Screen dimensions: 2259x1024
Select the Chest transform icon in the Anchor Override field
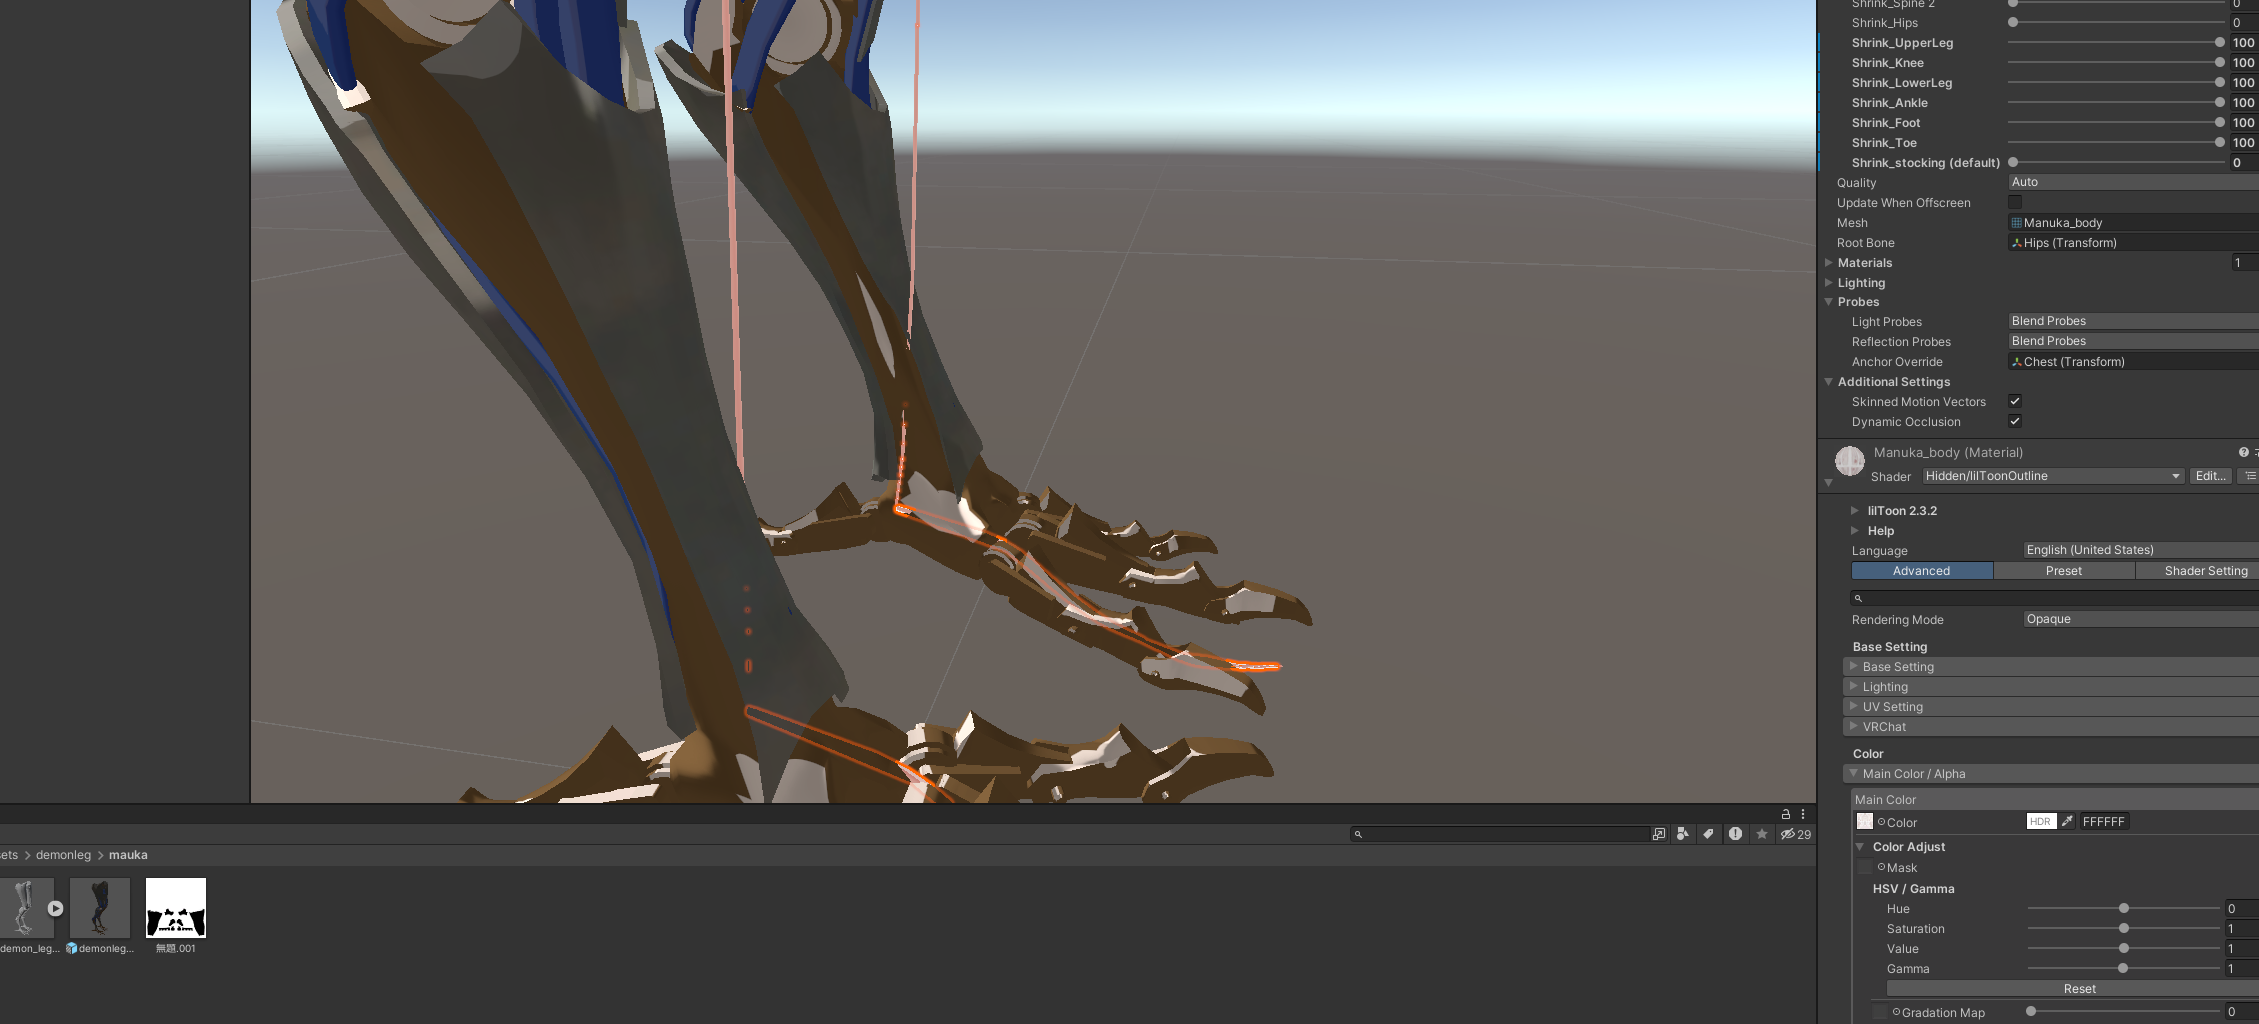point(2017,362)
